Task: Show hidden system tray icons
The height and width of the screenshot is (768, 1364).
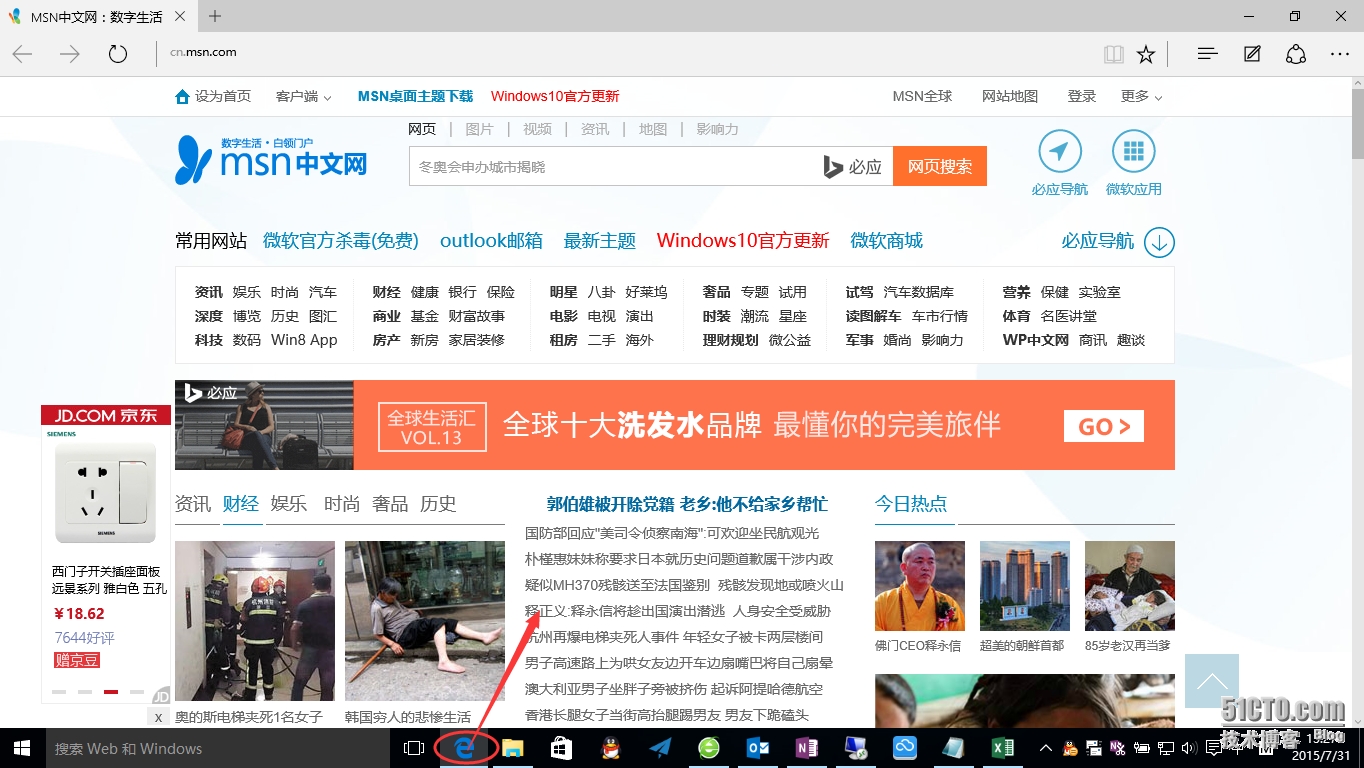Action: point(1045,748)
